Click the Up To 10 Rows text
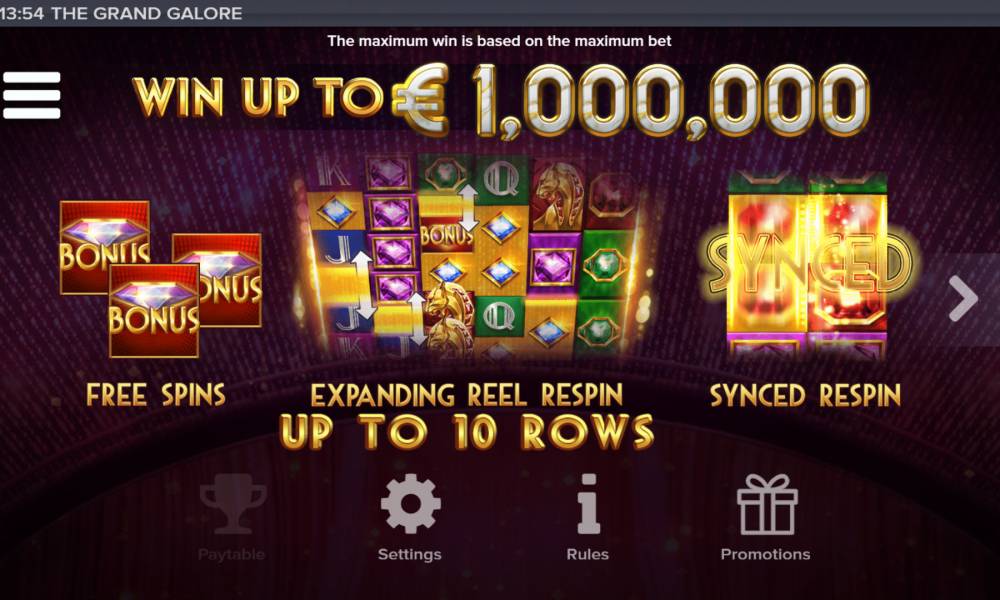Screen dimensions: 1000x600 point(467,432)
